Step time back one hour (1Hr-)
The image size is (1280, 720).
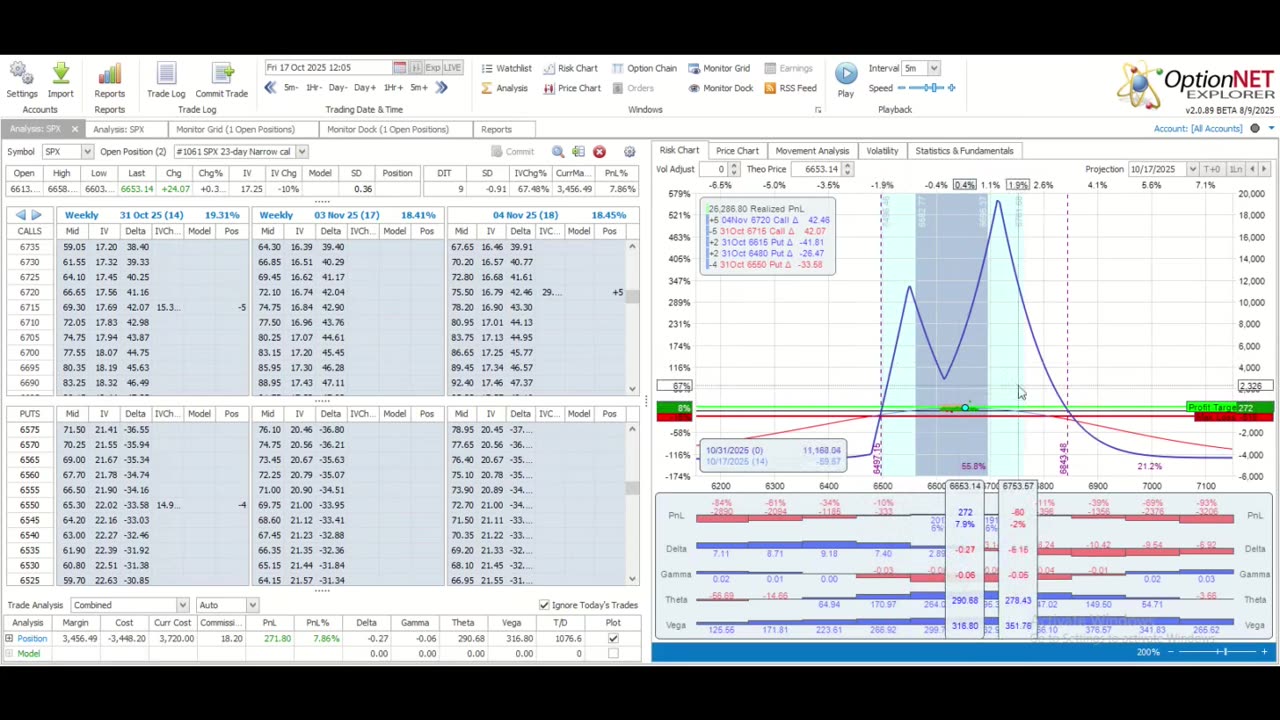point(313,88)
